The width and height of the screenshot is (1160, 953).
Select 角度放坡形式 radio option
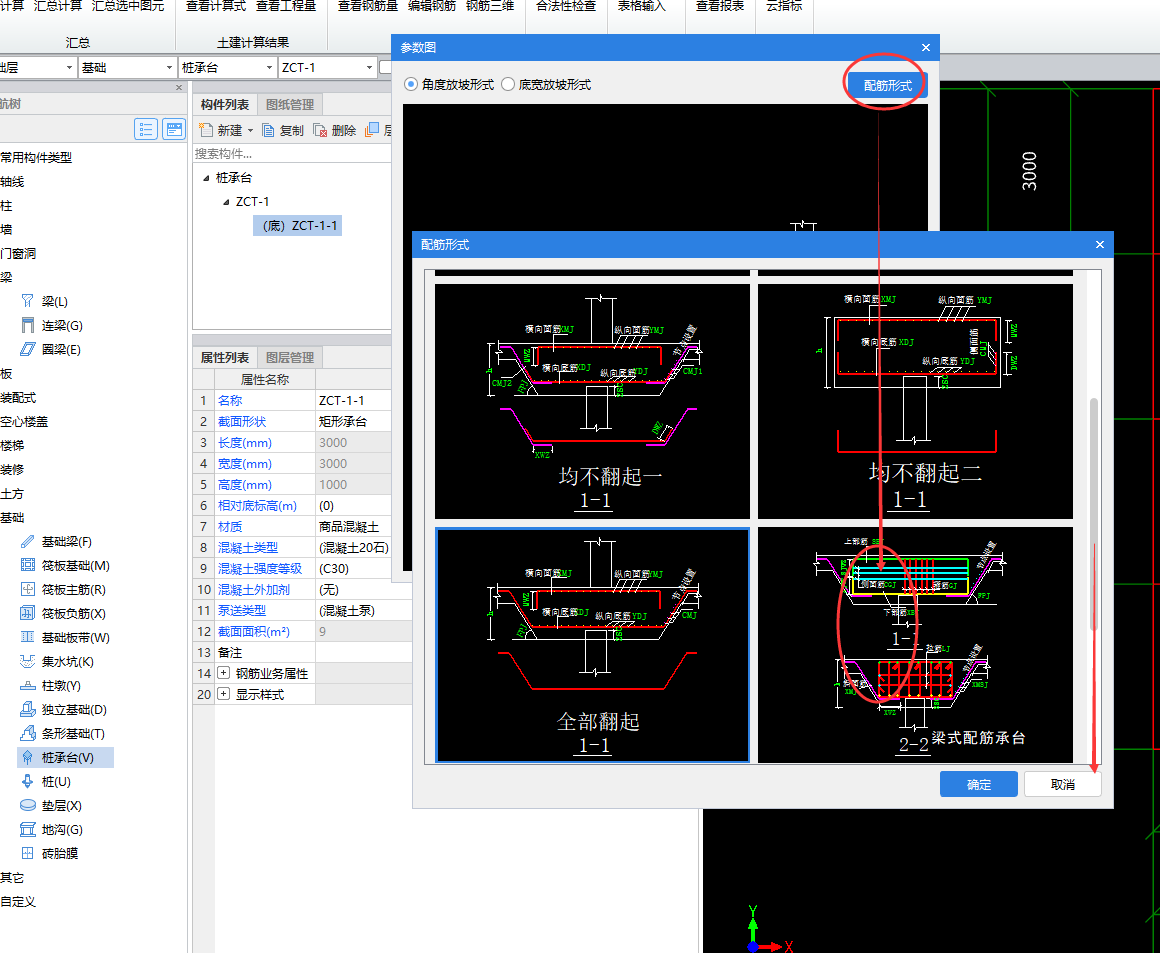point(411,84)
